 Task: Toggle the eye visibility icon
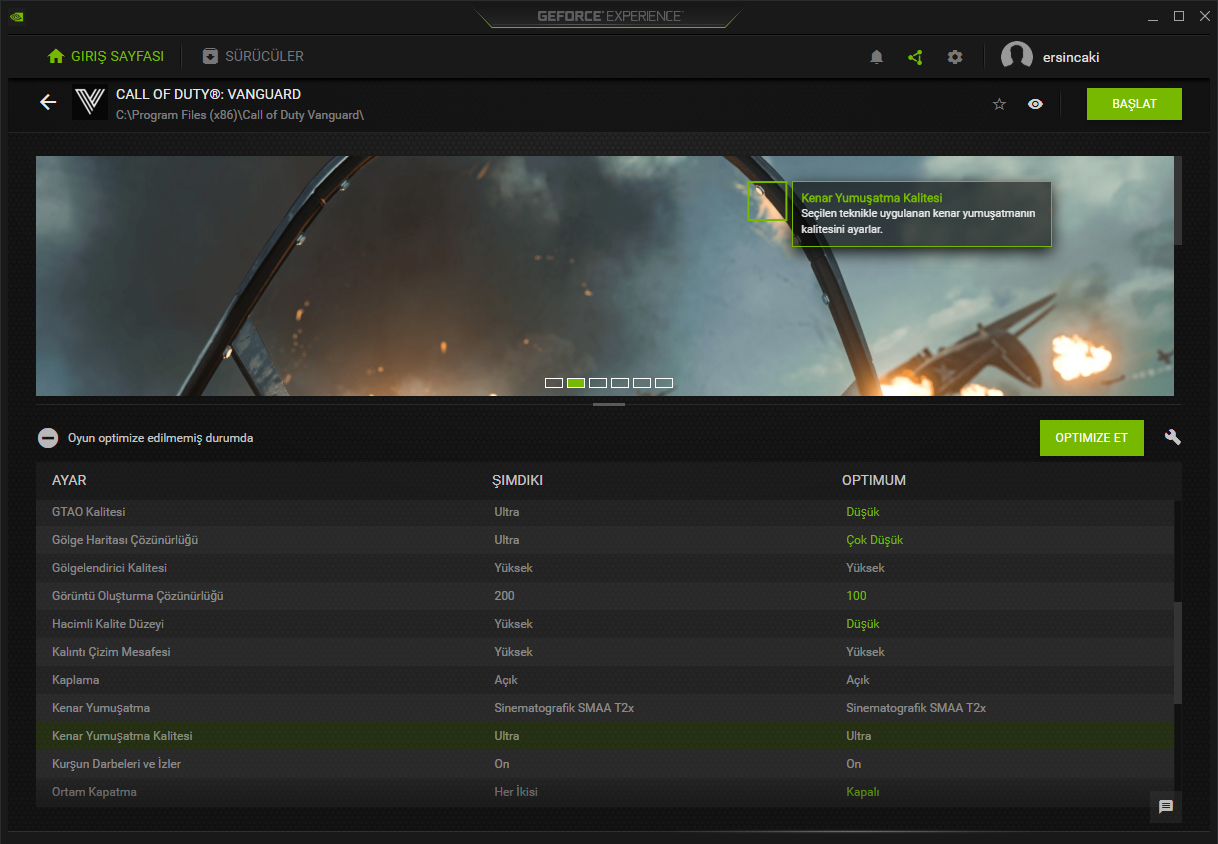[x=1035, y=104]
